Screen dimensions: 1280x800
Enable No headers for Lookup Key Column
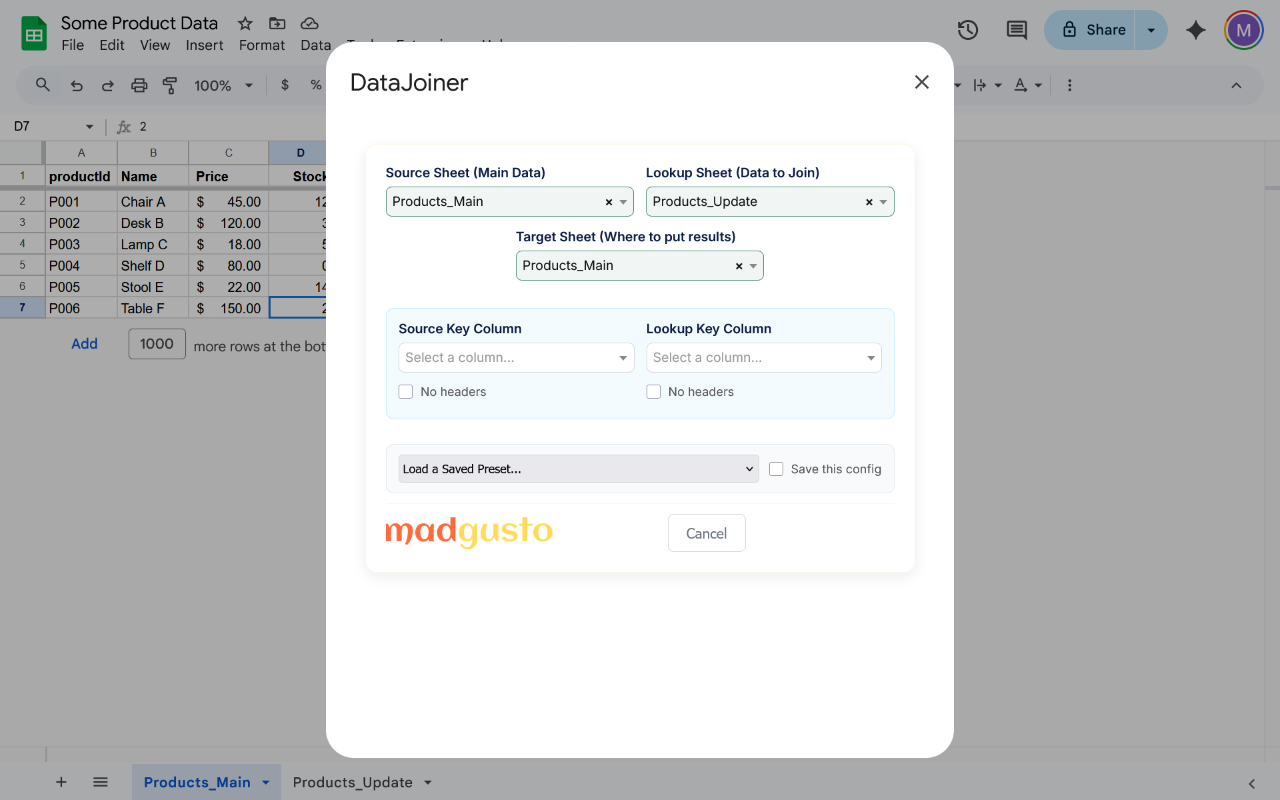[x=653, y=391]
